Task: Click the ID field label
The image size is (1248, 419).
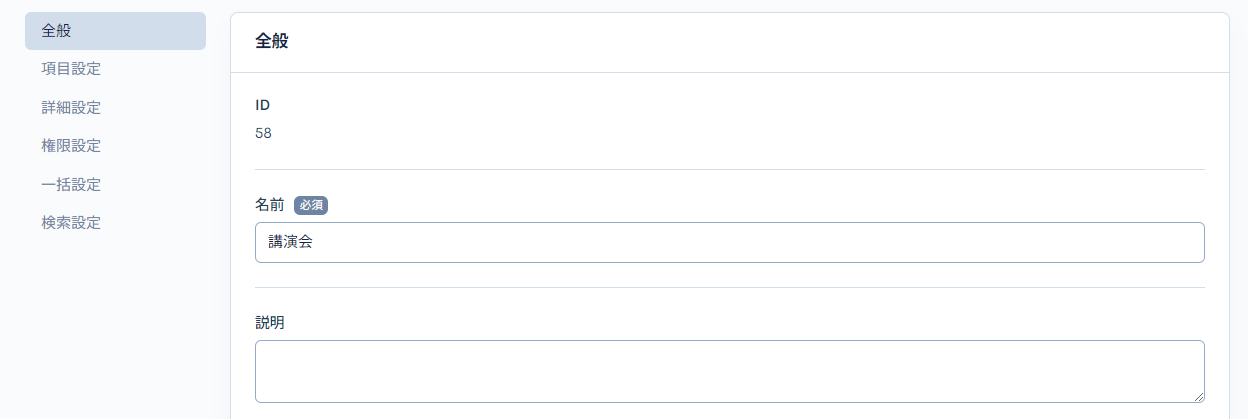Action: click(263, 105)
